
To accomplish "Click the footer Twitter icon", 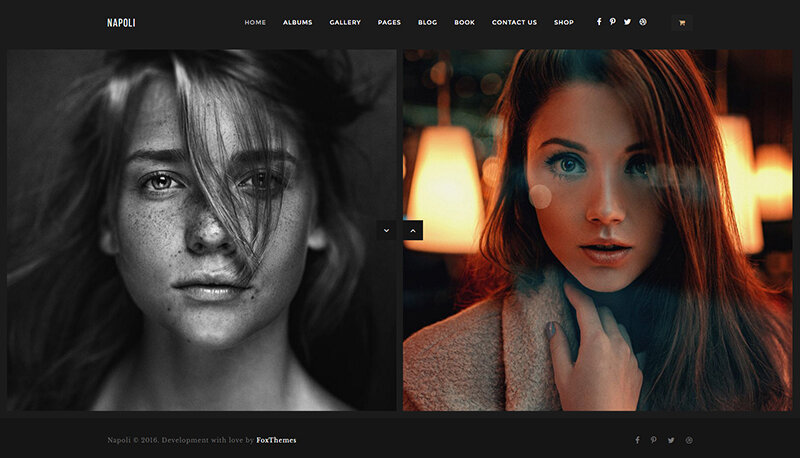I will [671, 440].
